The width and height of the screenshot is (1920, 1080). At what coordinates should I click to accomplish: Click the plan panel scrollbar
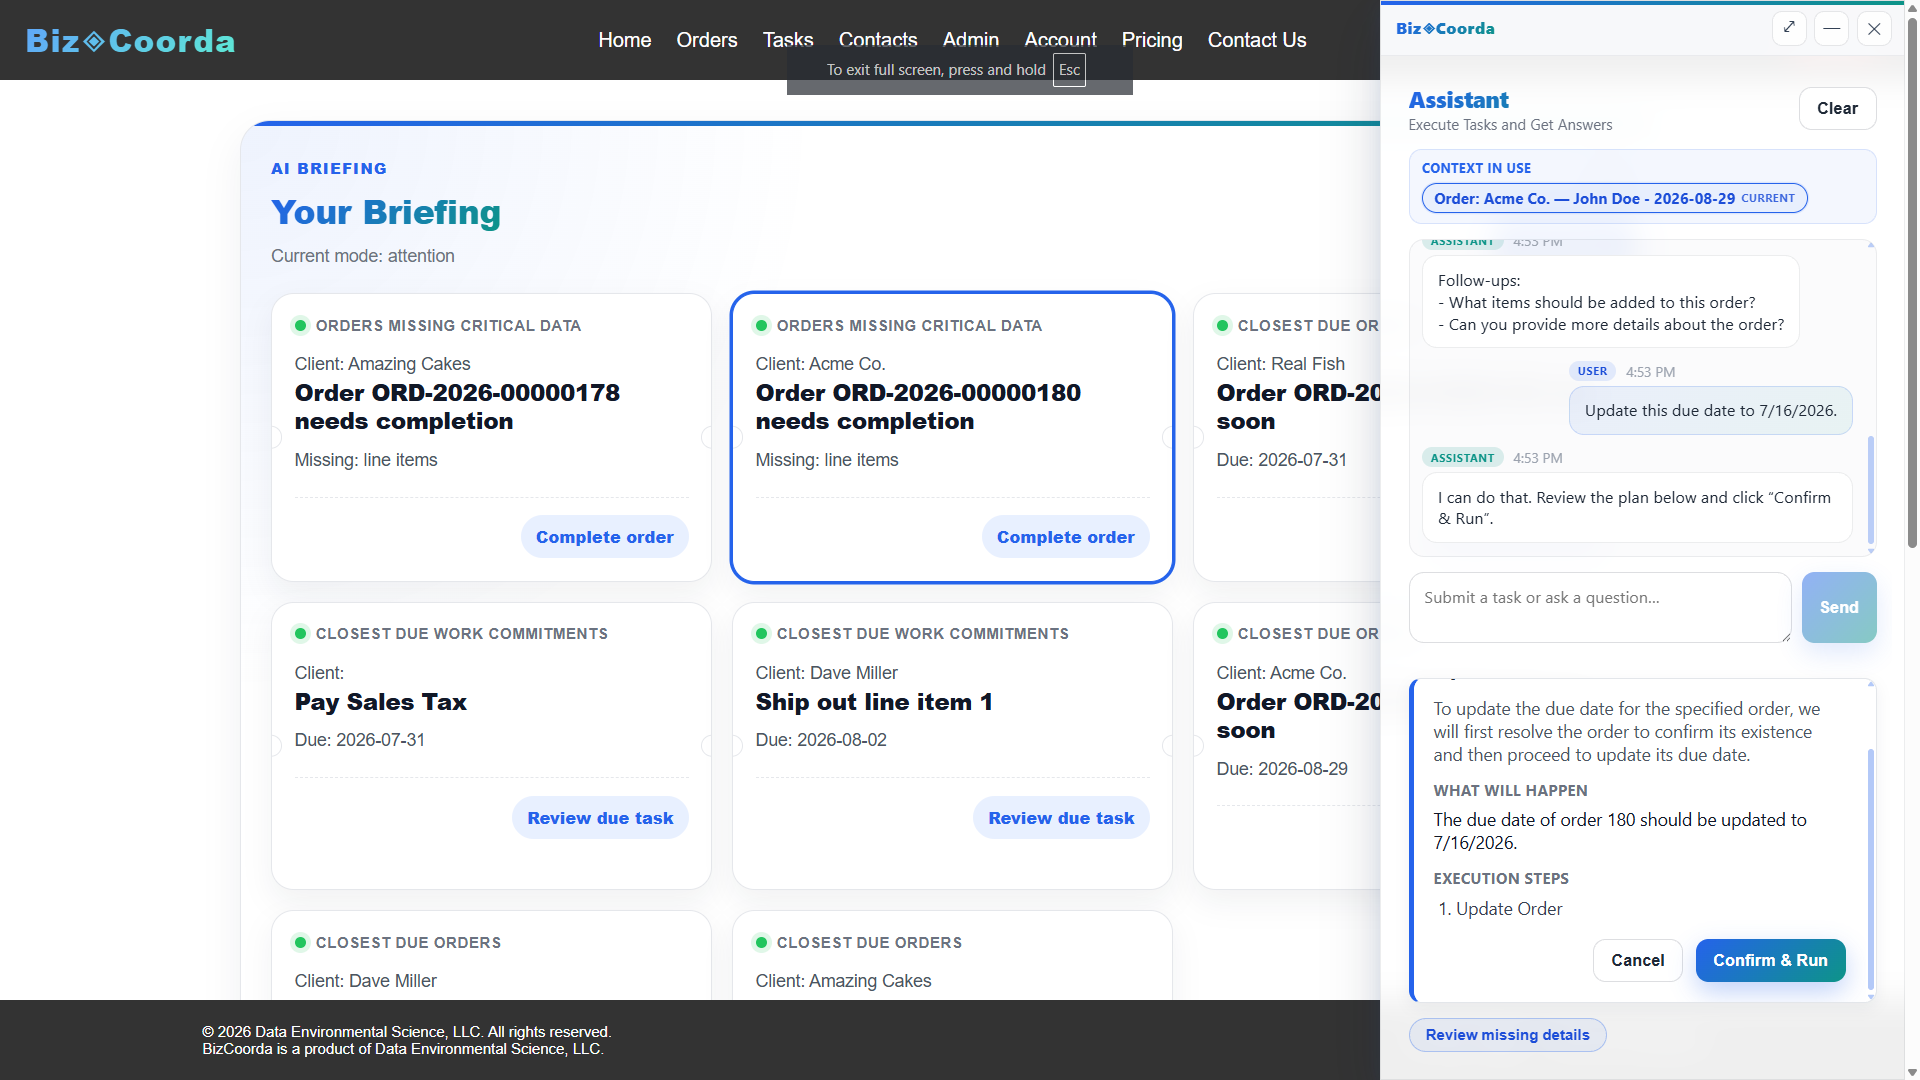coord(1871,869)
